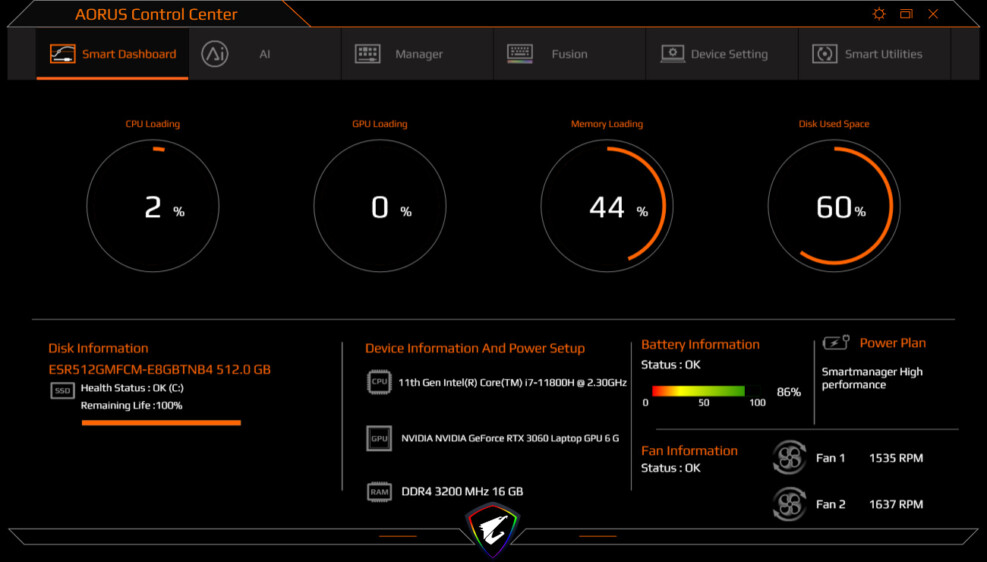This screenshot has height=562, width=987.
Task: Click the Smart Dashboard tab icon
Action: 62,53
